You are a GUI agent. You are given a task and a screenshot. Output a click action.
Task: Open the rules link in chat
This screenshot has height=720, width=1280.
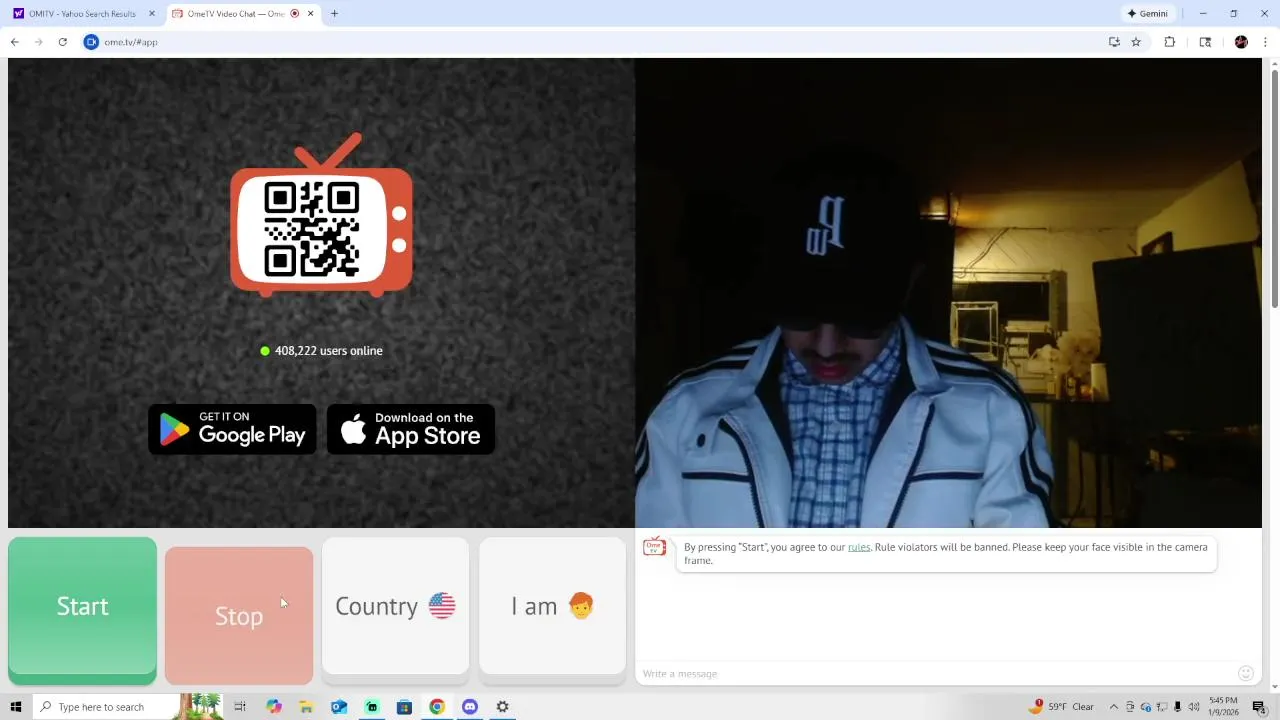point(859,547)
